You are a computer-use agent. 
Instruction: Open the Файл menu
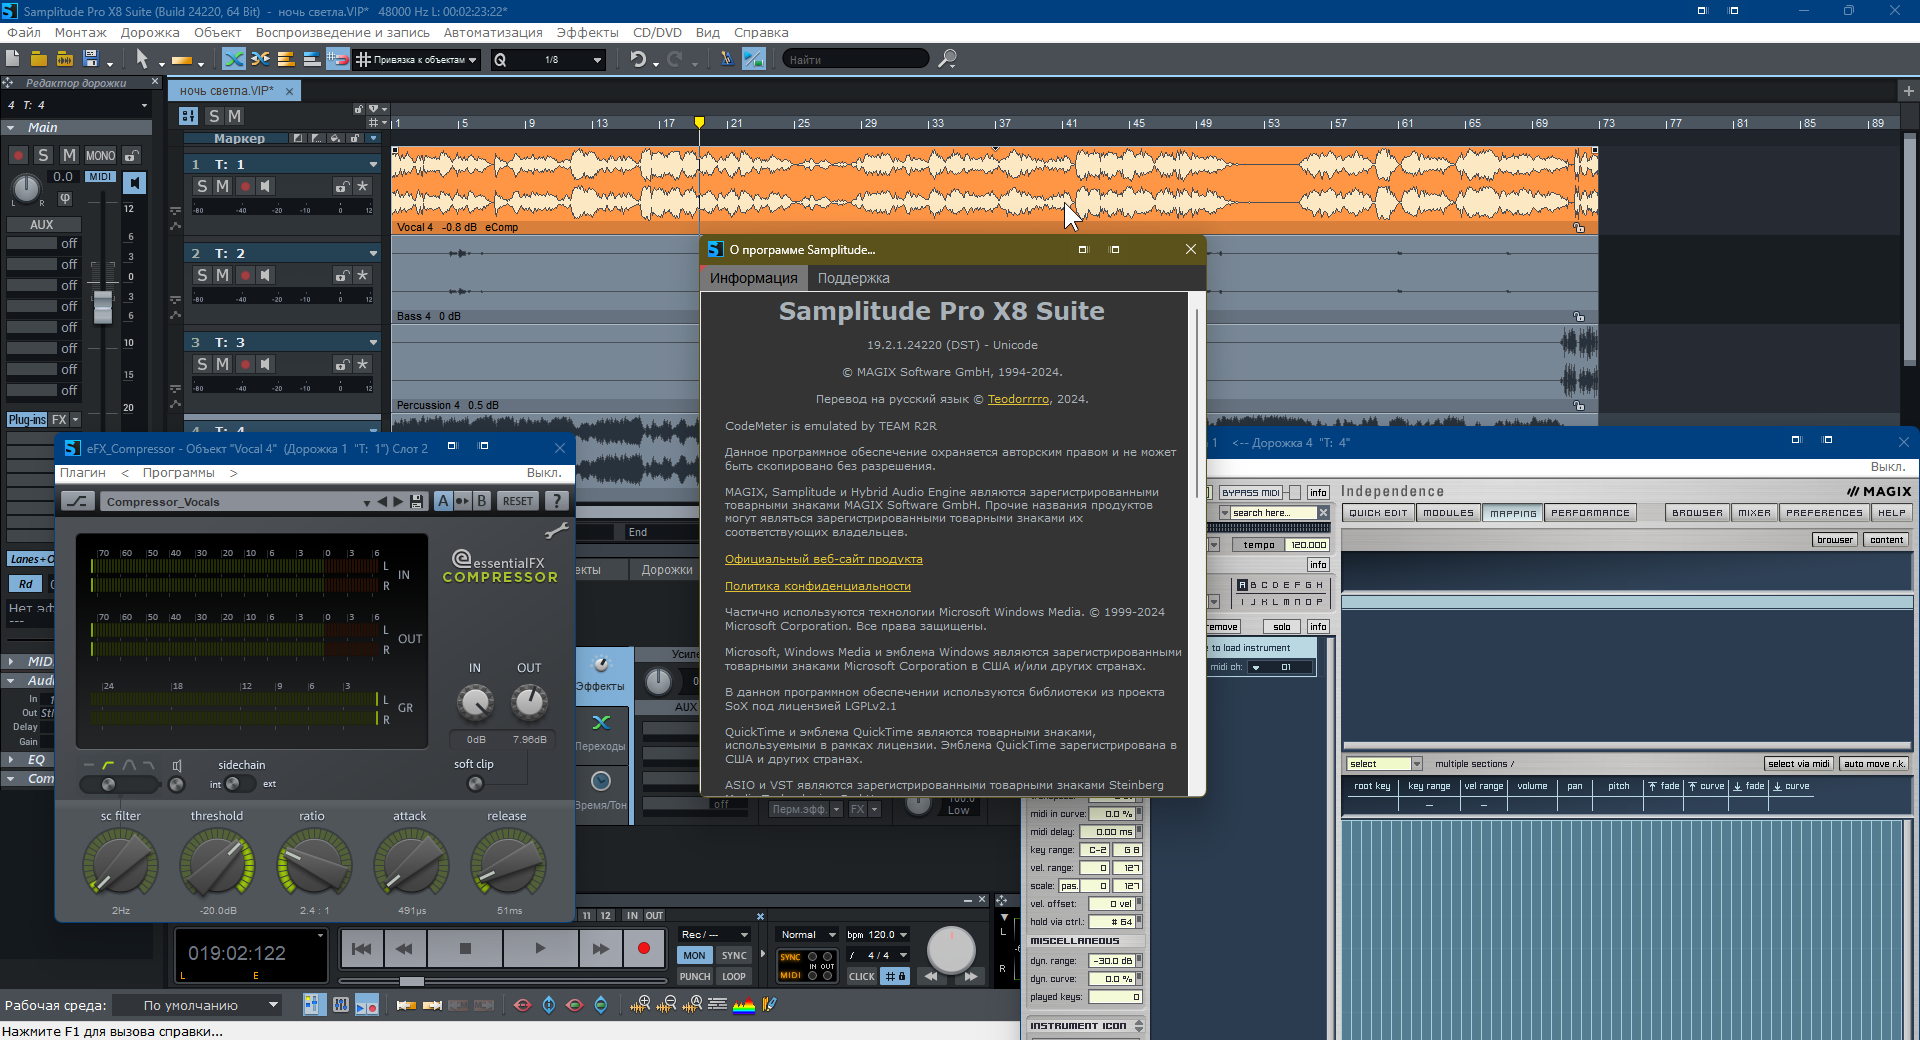pyautogui.click(x=24, y=32)
